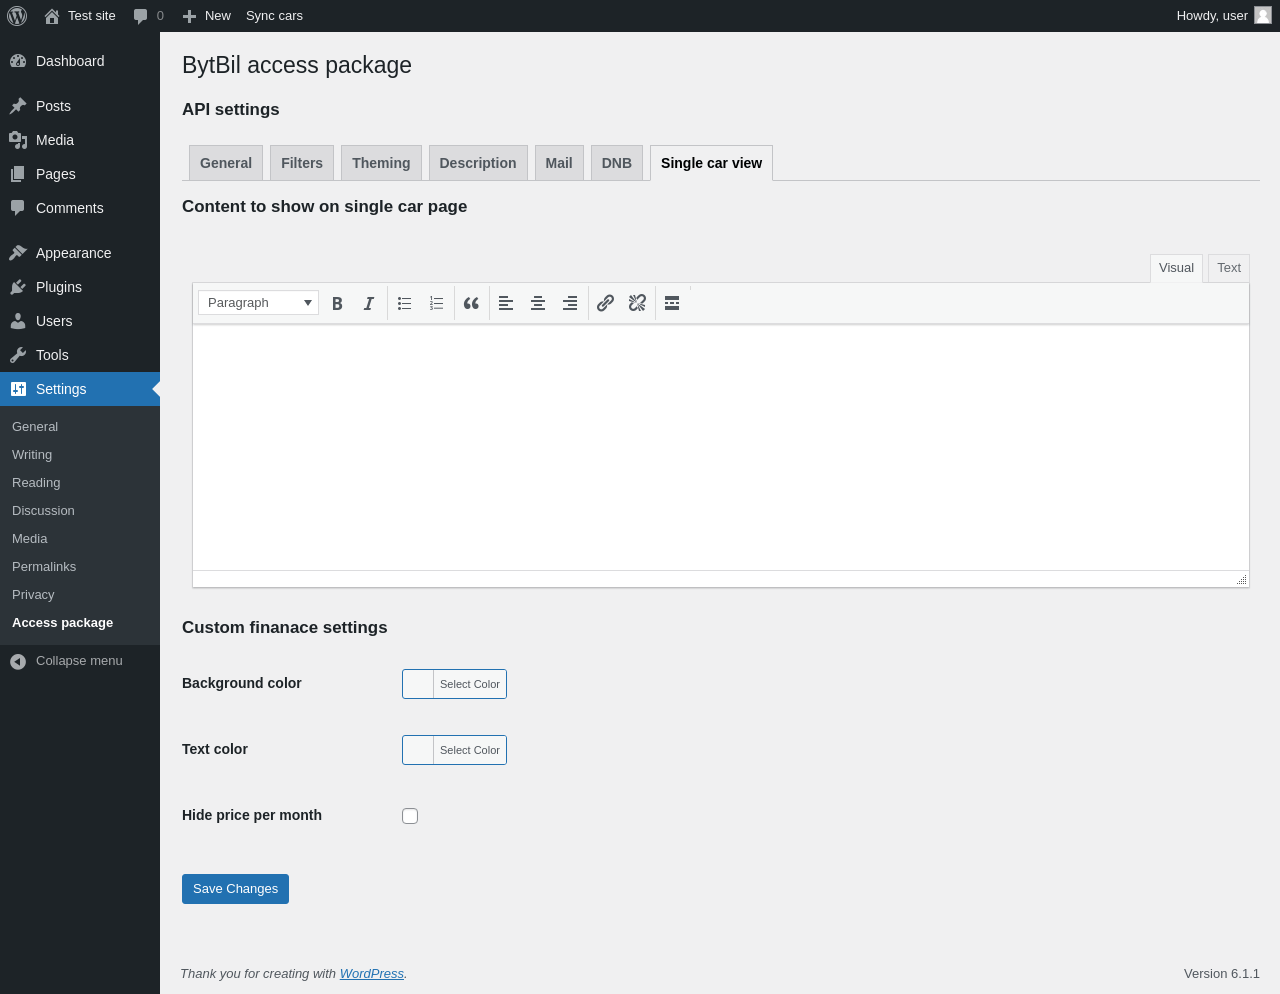Check the Hide price per month box
The image size is (1280, 994).
click(410, 816)
